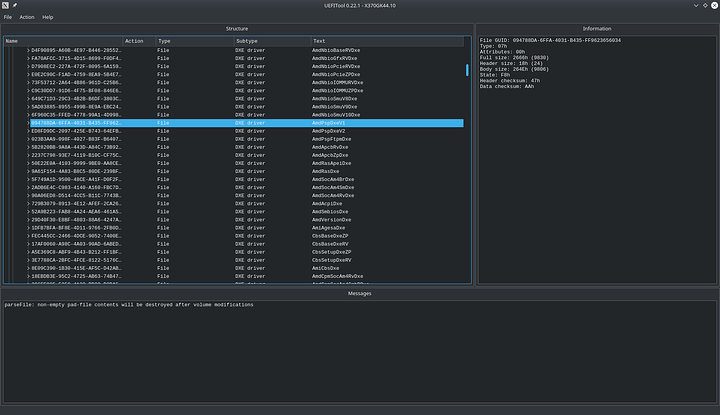Click GUID 094788DA-6FFA-4031-B435-FF962 in highlighted row
This screenshot has height=415, width=720.
[76, 123]
